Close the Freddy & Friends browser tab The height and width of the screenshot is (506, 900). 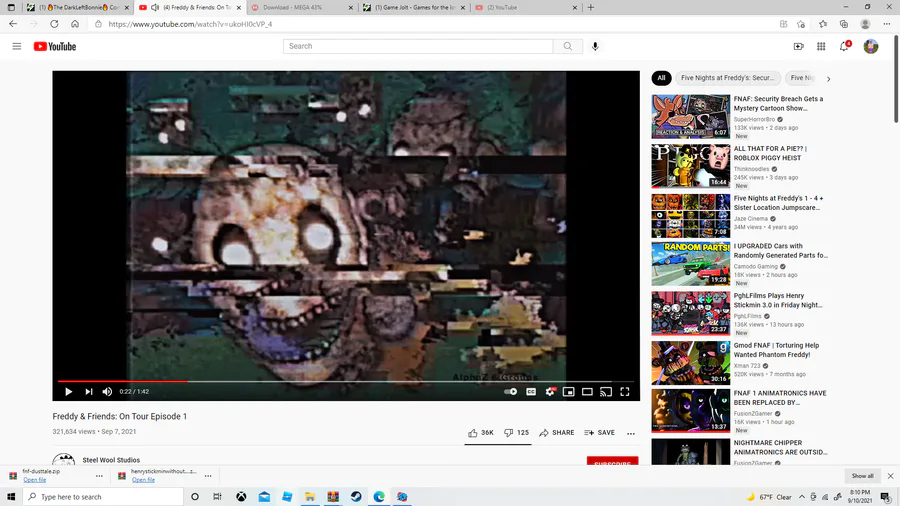tap(239, 7)
